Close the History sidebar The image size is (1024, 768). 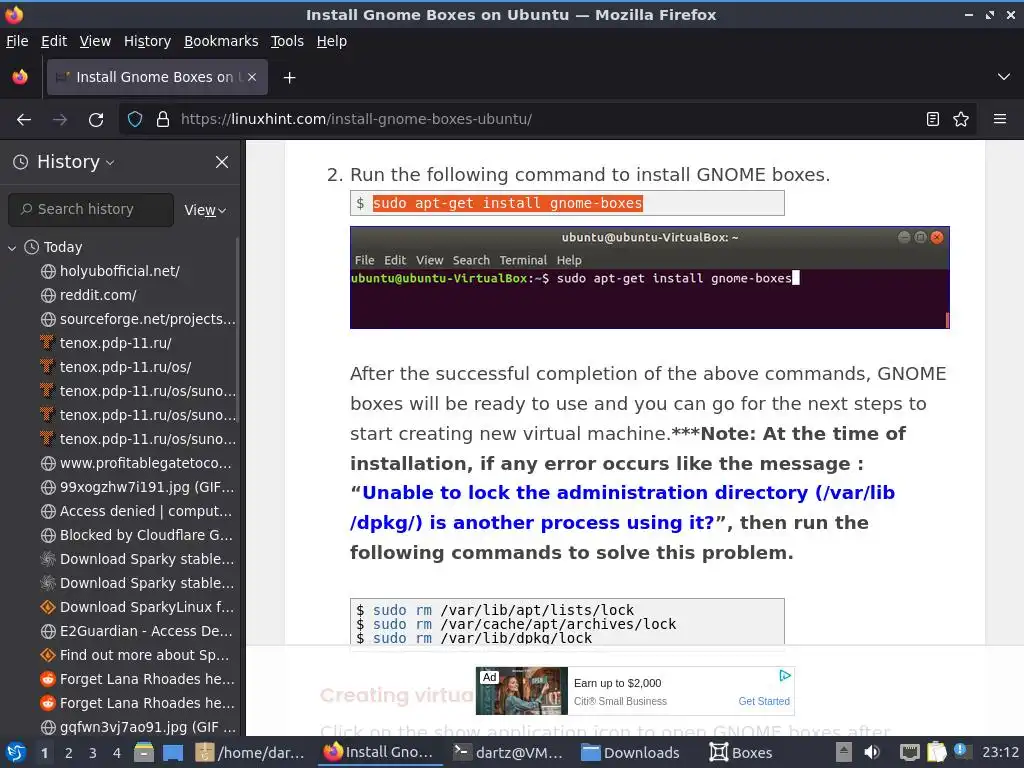[x=222, y=162]
